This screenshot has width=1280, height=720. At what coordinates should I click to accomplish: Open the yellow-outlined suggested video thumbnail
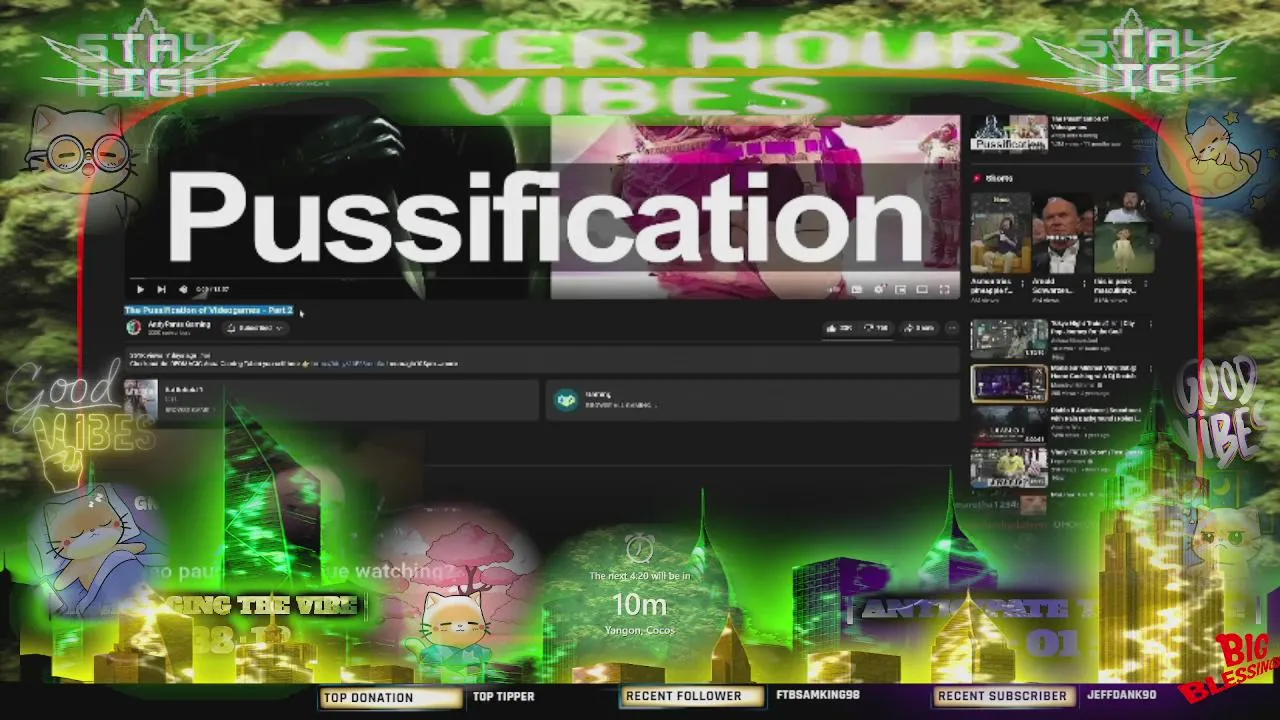[x=1009, y=383]
